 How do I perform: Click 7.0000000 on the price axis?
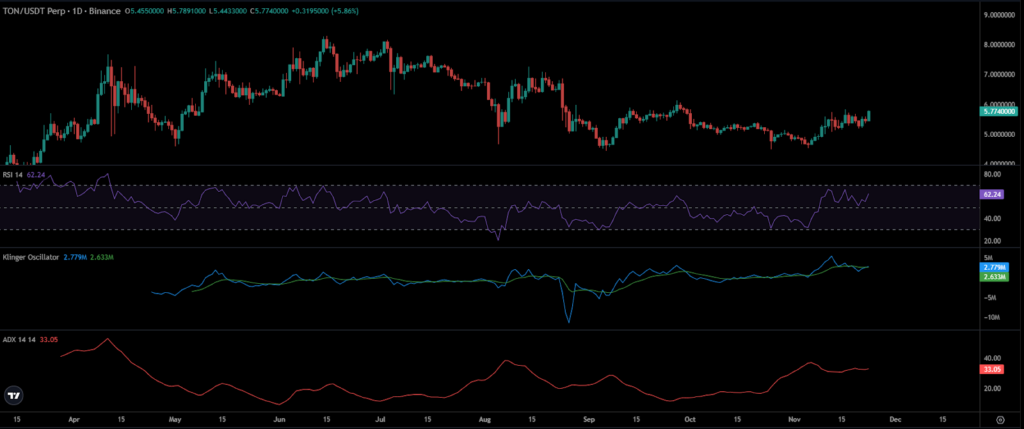tap(1000, 74)
